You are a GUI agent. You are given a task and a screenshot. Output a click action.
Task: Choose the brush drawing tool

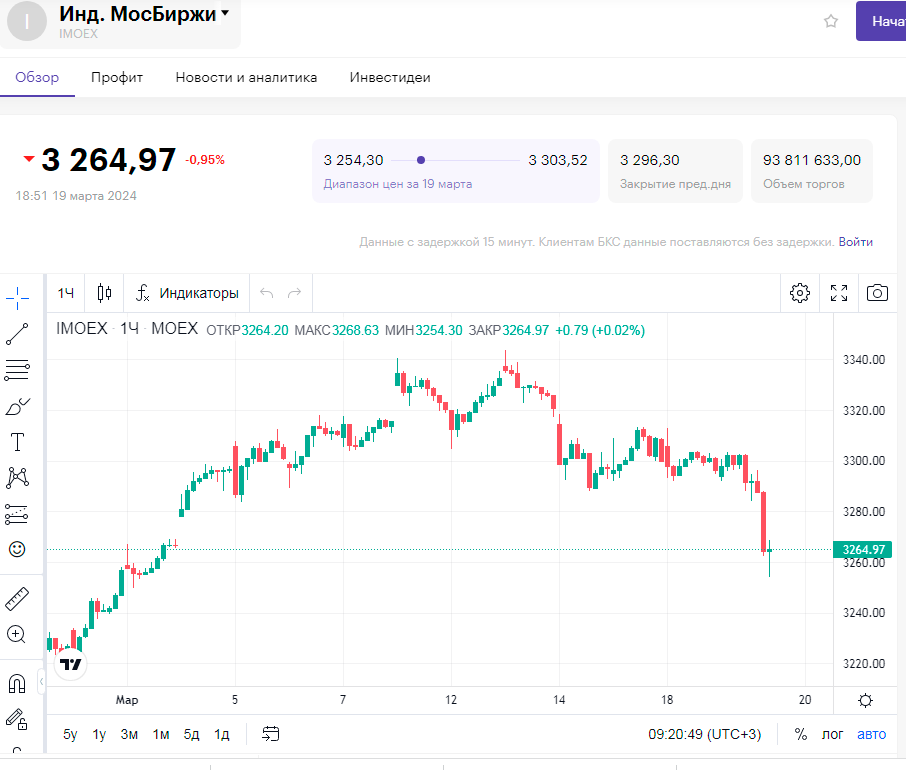click(x=17, y=406)
